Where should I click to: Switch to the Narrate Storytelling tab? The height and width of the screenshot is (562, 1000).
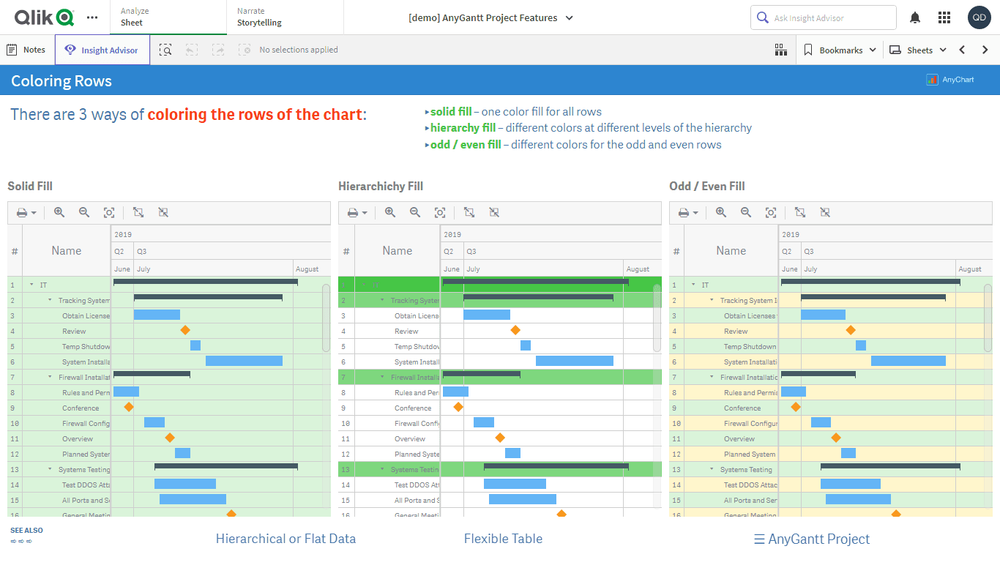(x=259, y=17)
